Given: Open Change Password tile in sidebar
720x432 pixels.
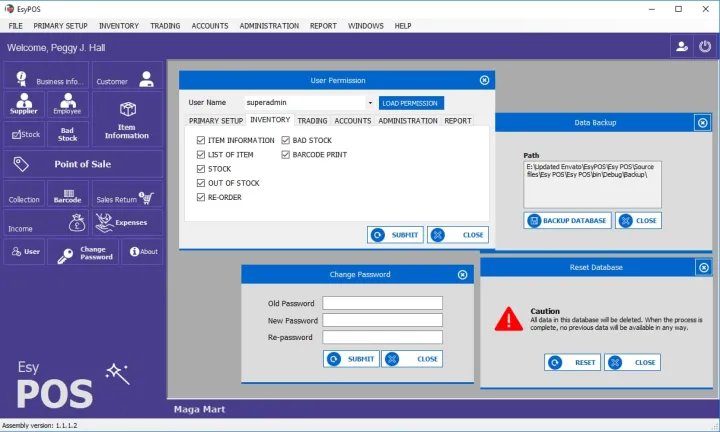Looking at the screenshot, I should click(x=83, y=252).
